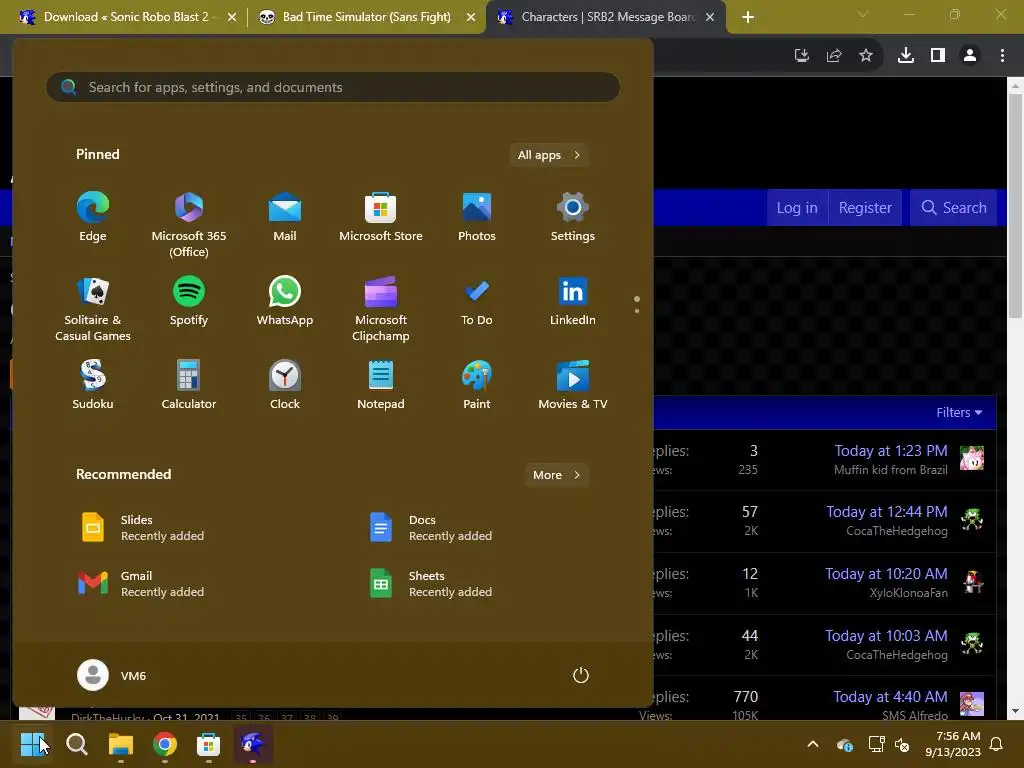Click Log in on SRB2 forum
1024x768 pixels.
(x=797, y=208)
